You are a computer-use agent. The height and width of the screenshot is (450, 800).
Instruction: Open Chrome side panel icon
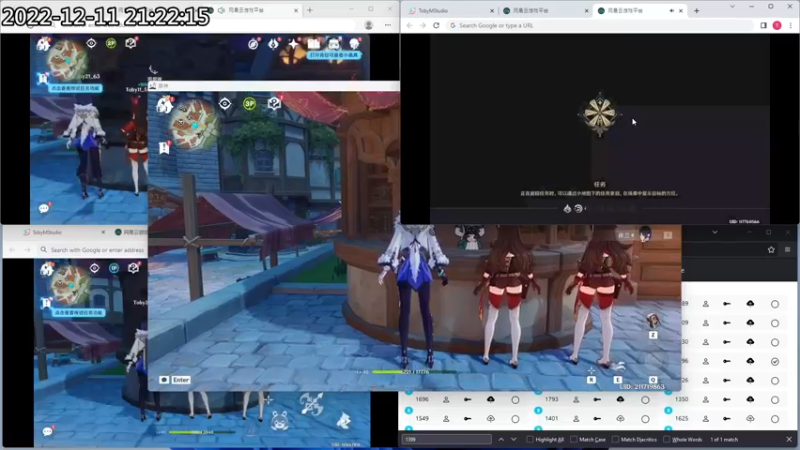[x=763, y=25]
